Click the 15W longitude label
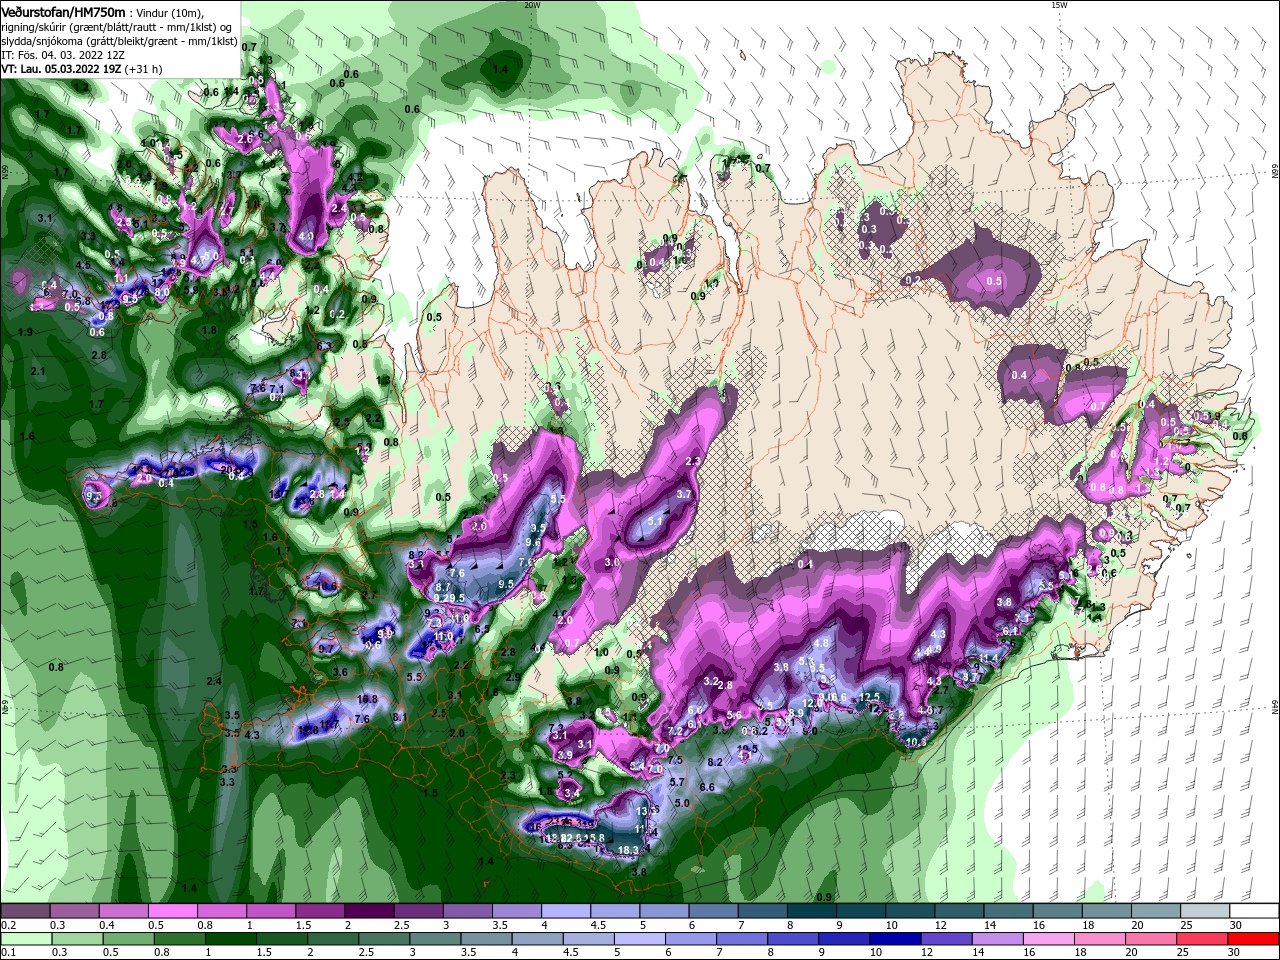This screenshot has width=1280, height=960. coord(1059,5)
